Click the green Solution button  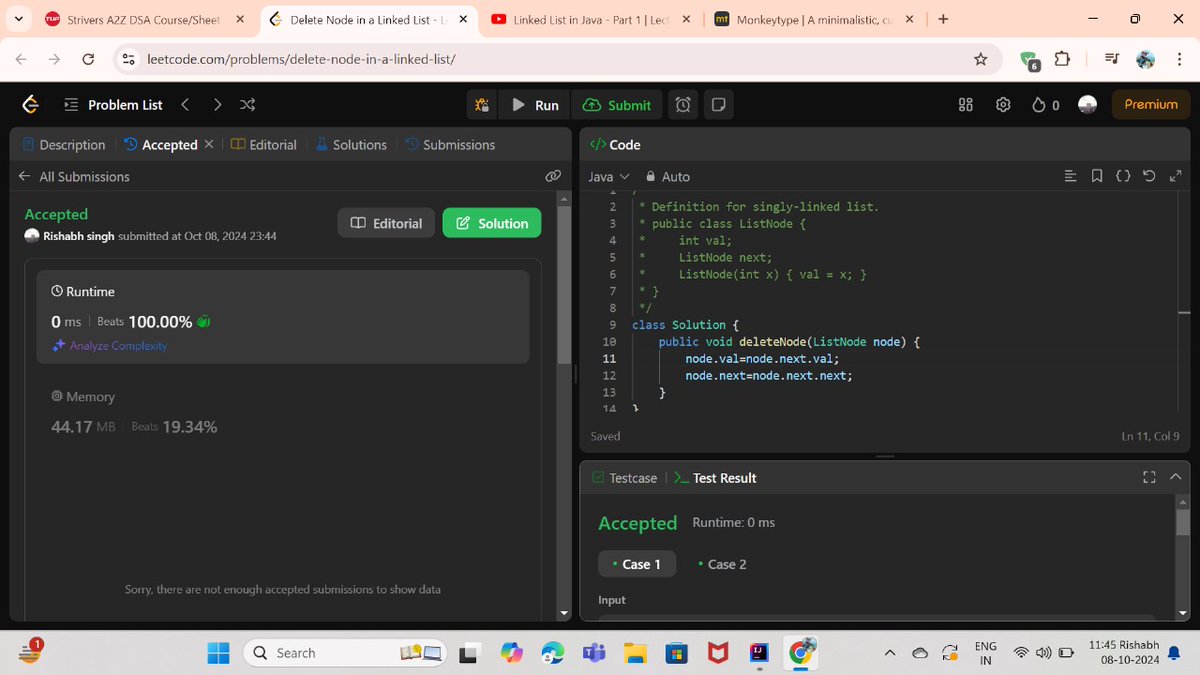[x=492, y=223]
